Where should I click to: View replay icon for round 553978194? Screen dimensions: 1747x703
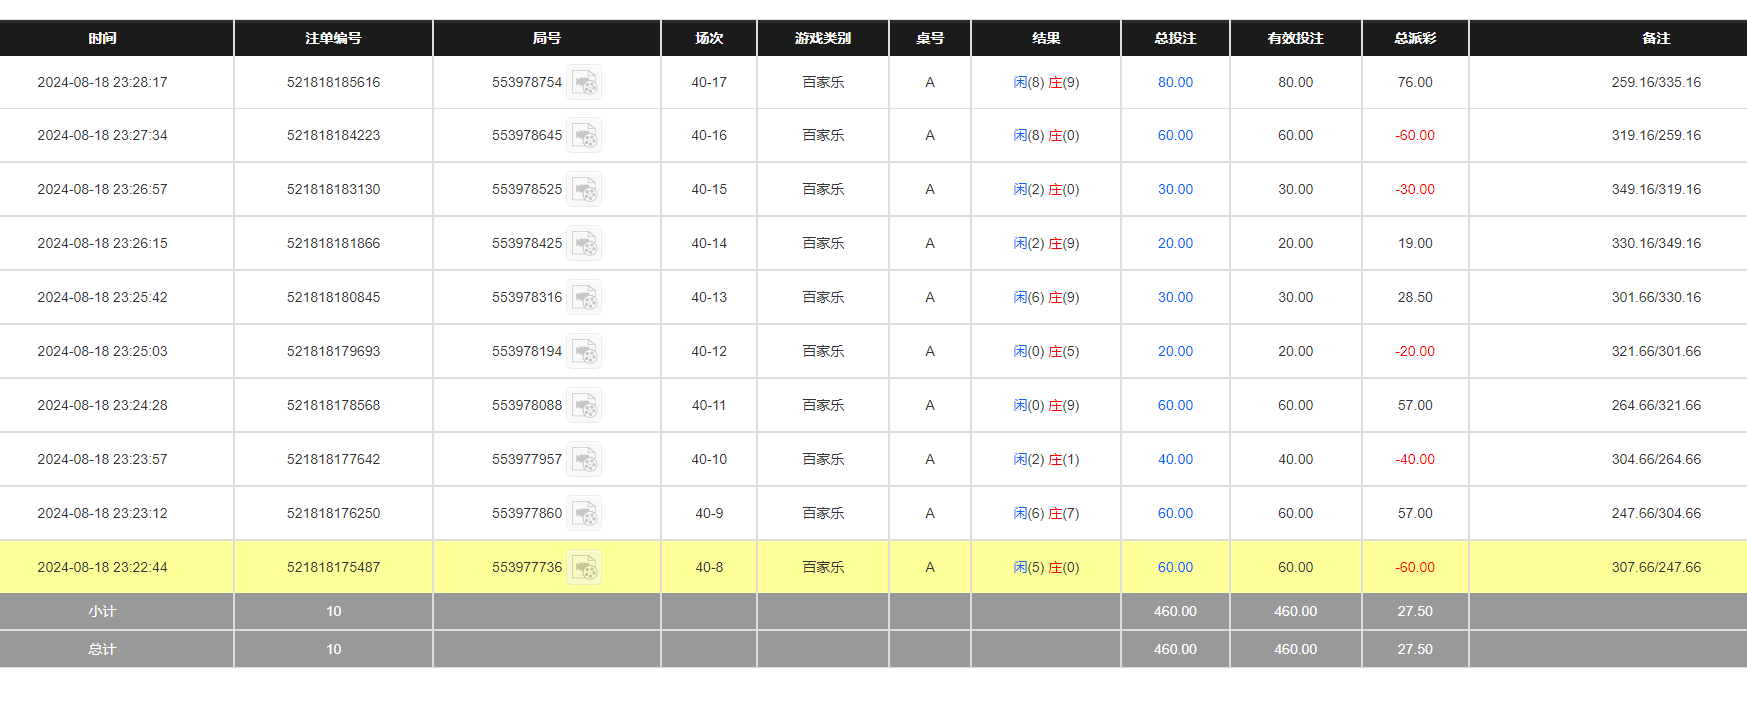point(584,352)
